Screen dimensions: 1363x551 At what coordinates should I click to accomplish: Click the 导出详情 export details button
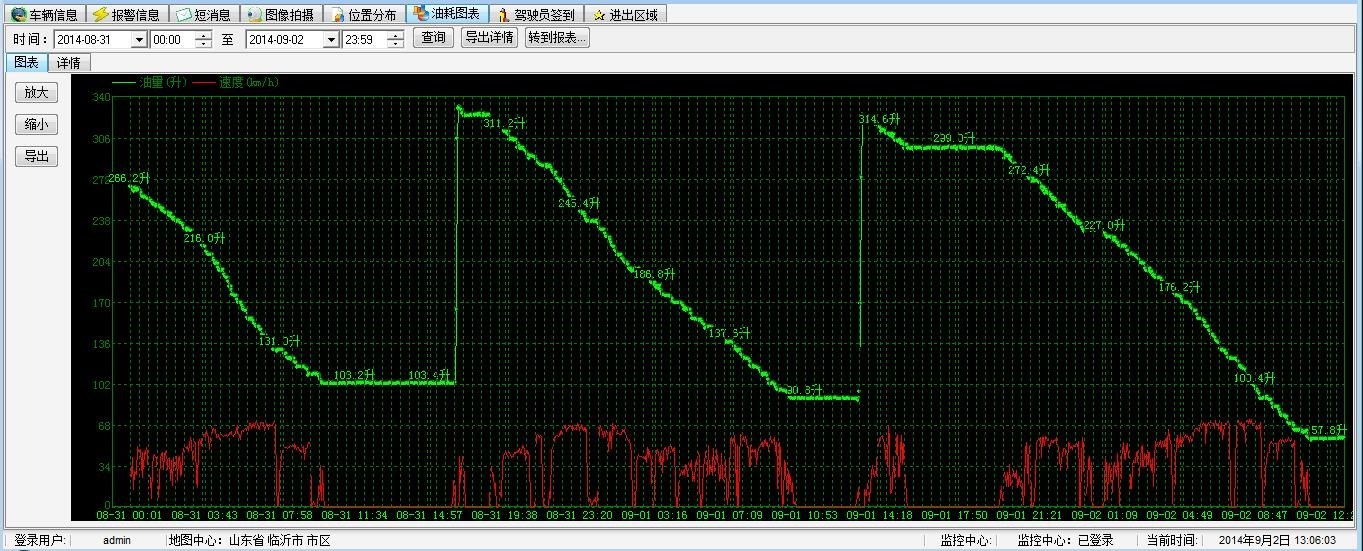[489, 38]
